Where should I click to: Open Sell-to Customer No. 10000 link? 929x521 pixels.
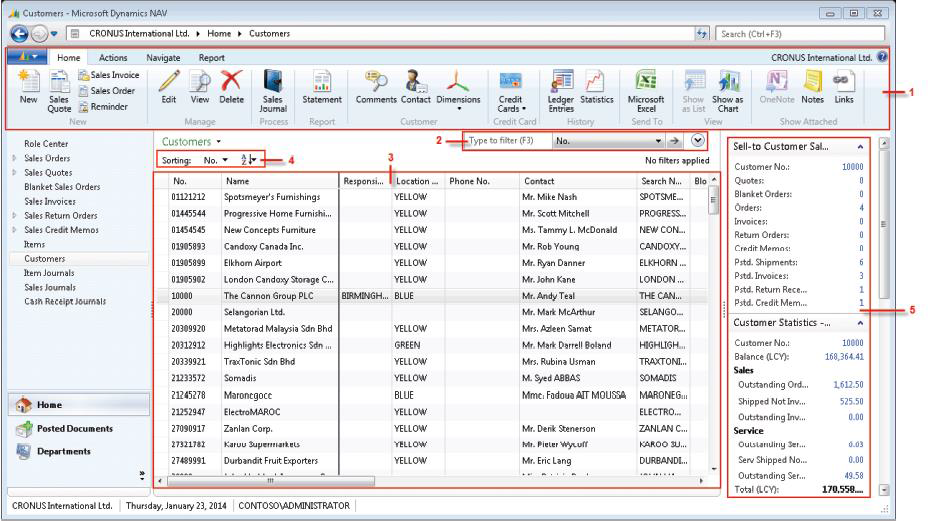(x=853, y=167)
